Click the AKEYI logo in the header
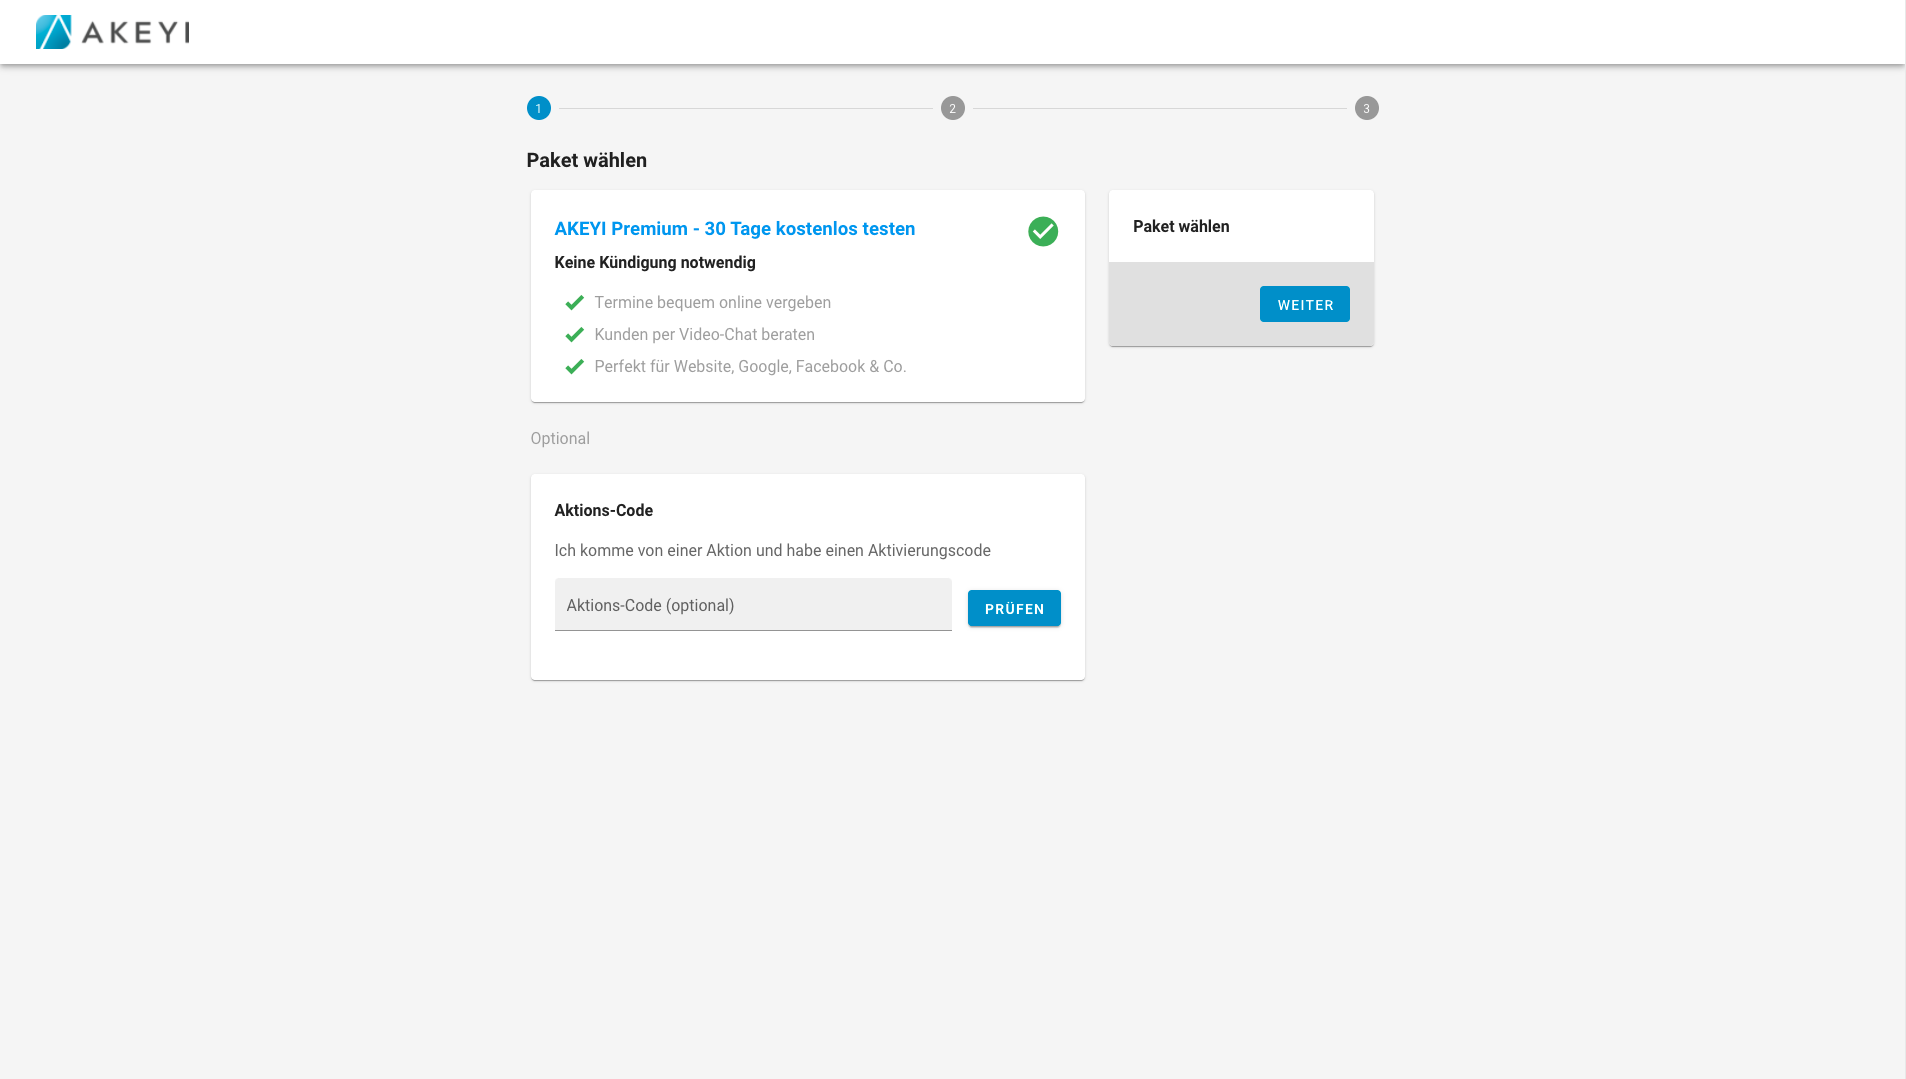 (x=113, y=32)
